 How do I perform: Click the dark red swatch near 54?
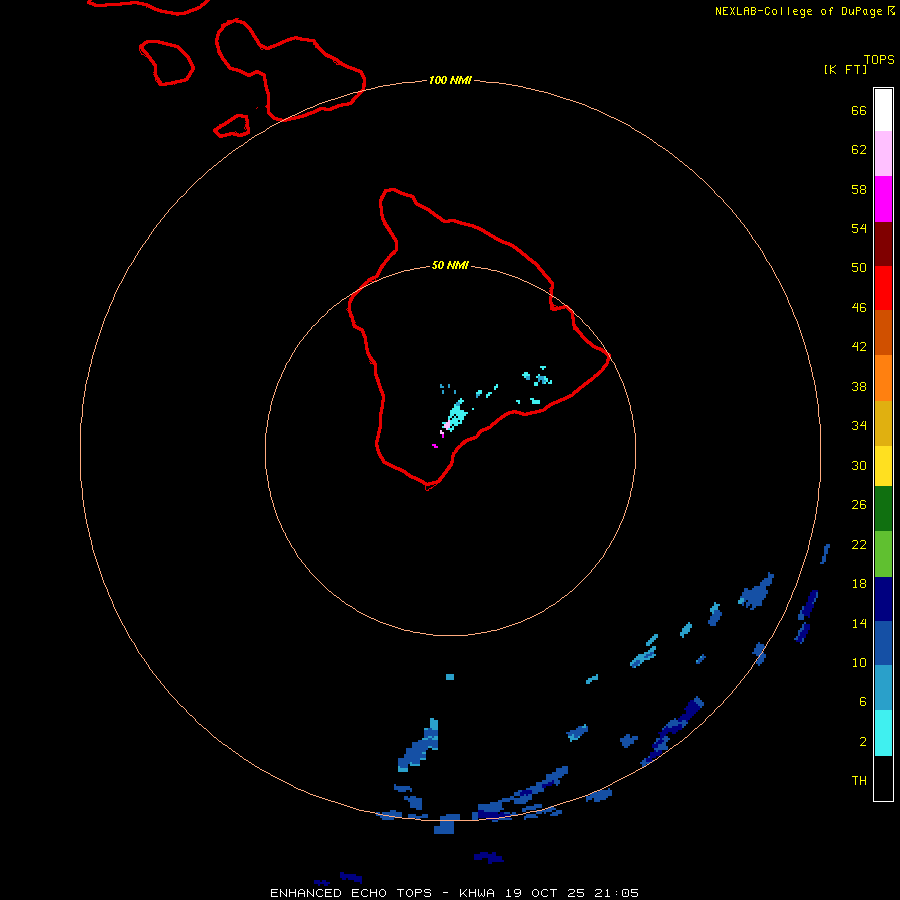pyautogui.click(x=883, y=244)
